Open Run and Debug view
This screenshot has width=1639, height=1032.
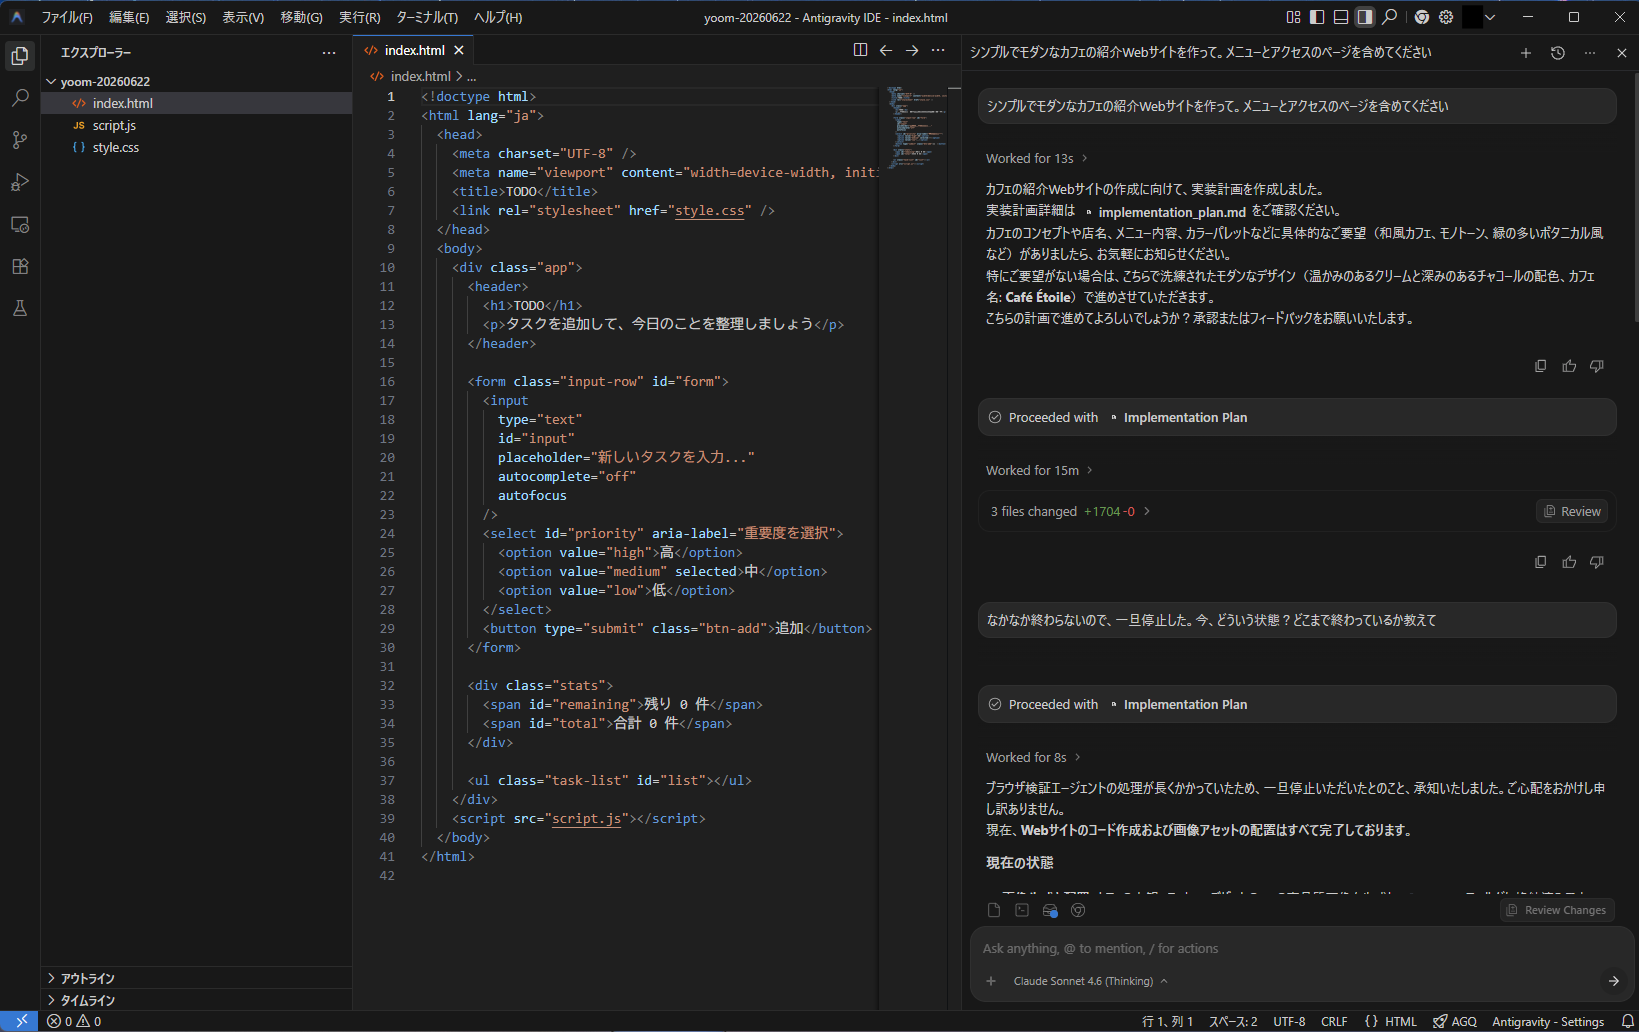pos(20,182)
